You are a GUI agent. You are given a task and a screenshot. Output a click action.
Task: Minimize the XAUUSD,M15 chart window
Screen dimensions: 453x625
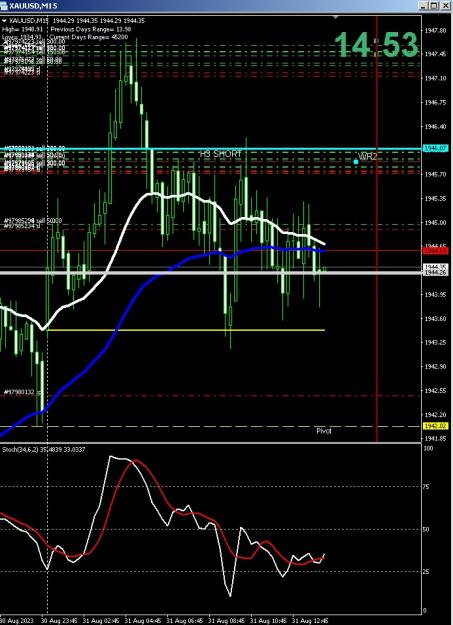(x=423, y=5)
